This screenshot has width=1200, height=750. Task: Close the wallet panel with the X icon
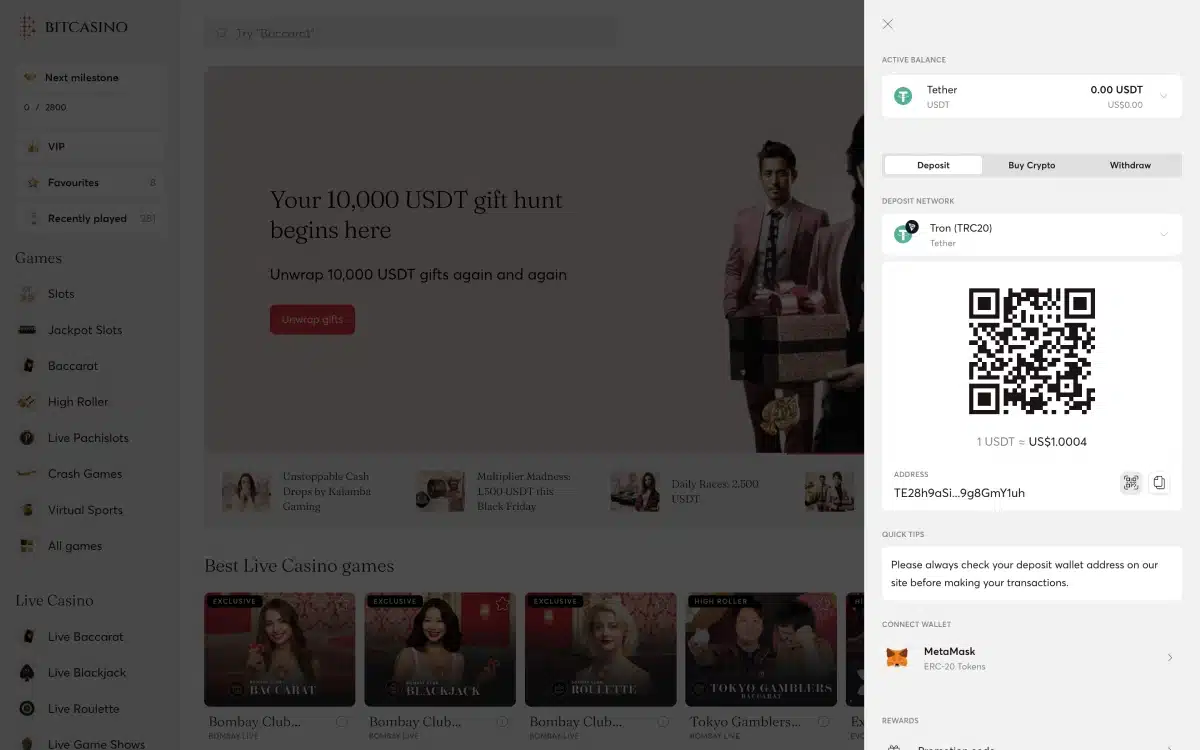pyautogui.click(x=888, y=24)
